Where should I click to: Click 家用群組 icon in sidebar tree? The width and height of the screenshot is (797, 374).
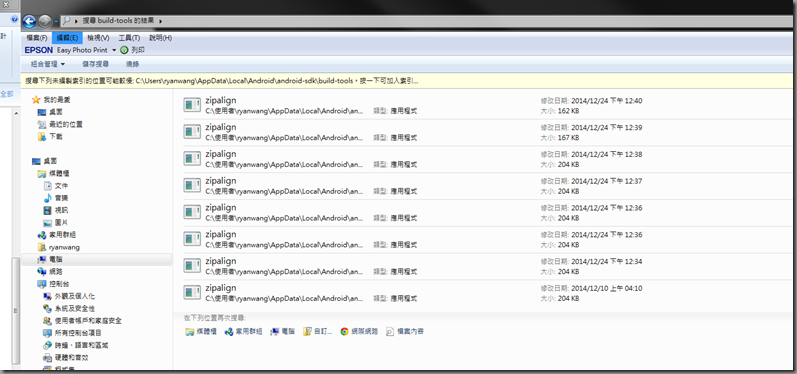click(x=42, y=235)
